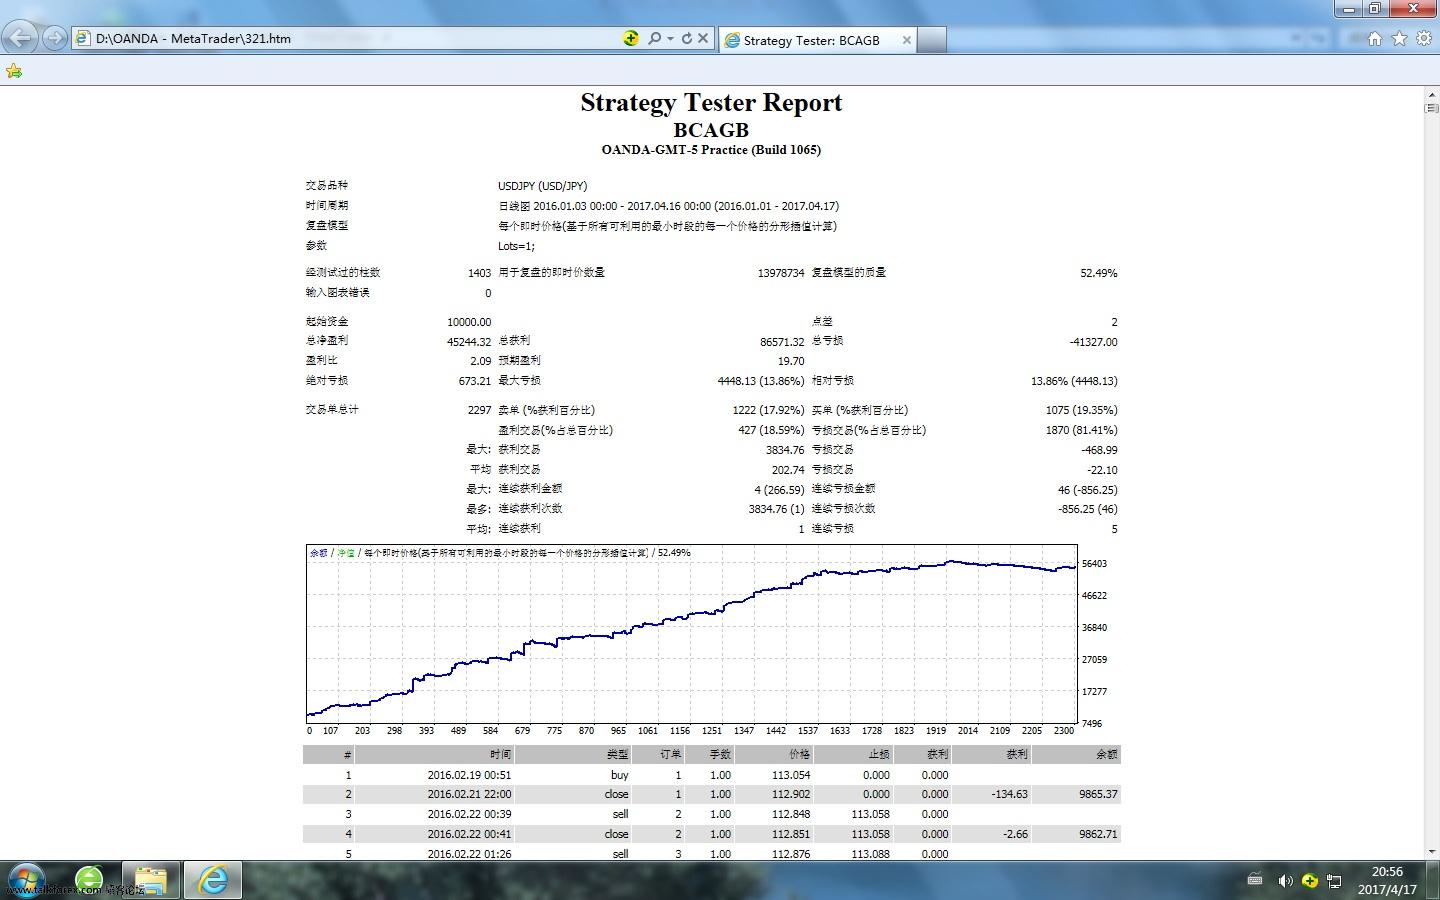Click the long positions value 1075 (19.35%)
The width and height of the screenshot is (1440, 900).
(x=1082, y=410)
